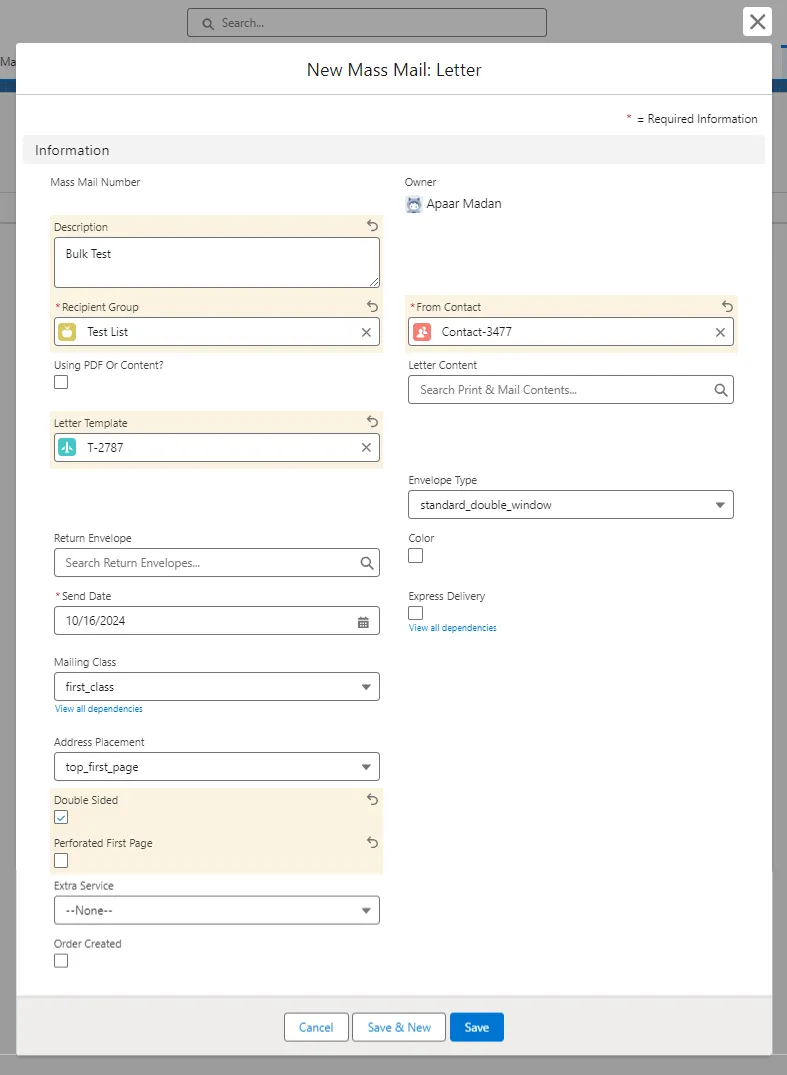The image size is (787, 1075).
Task: Undo changes to the Description field
Action: (x=372, y=226)
